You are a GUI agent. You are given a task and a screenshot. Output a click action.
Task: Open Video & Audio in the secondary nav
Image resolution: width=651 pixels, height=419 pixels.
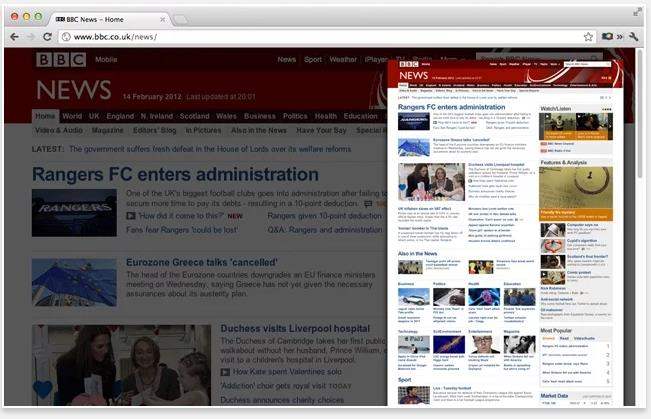click(x=59, y=130)
